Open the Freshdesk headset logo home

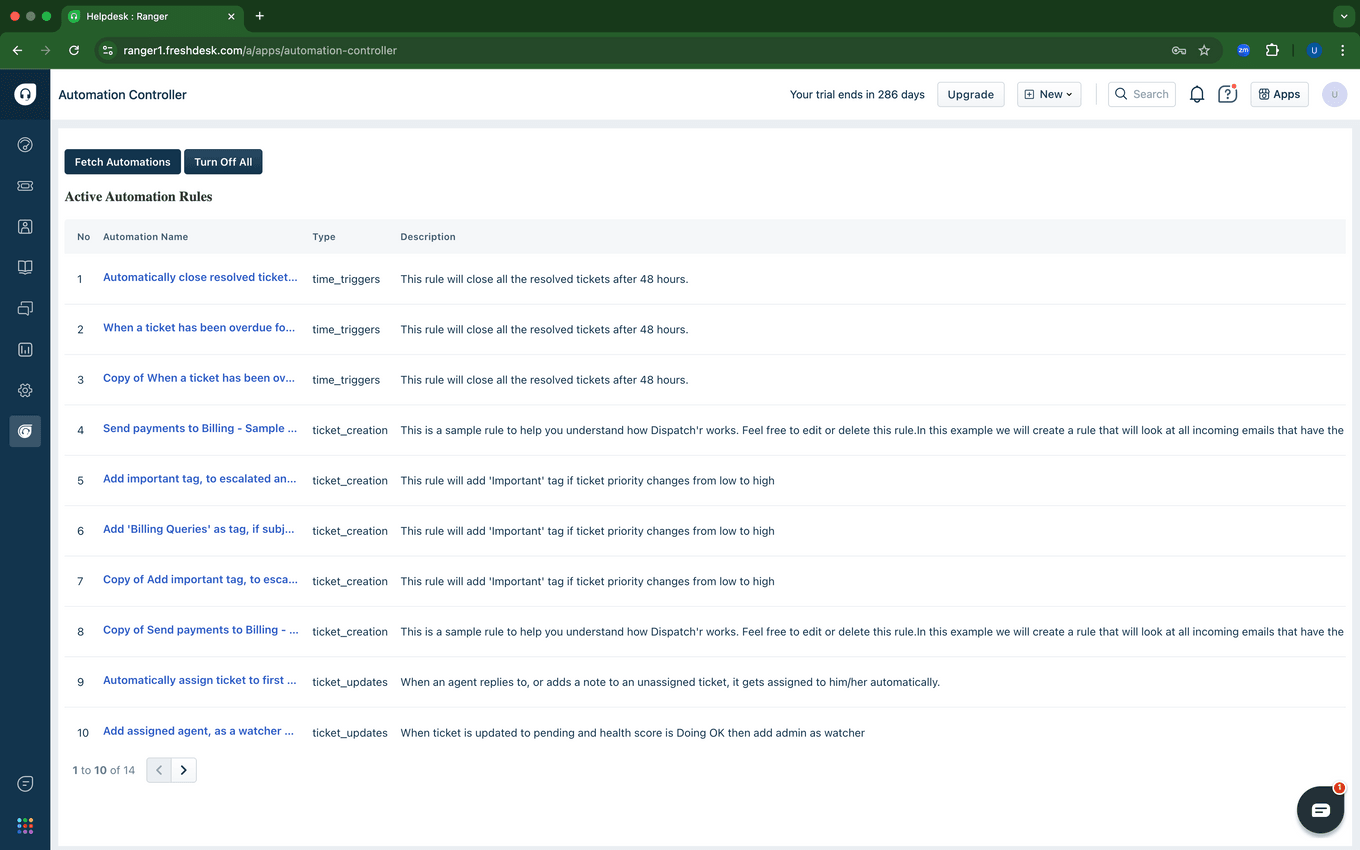click(25, 94)
